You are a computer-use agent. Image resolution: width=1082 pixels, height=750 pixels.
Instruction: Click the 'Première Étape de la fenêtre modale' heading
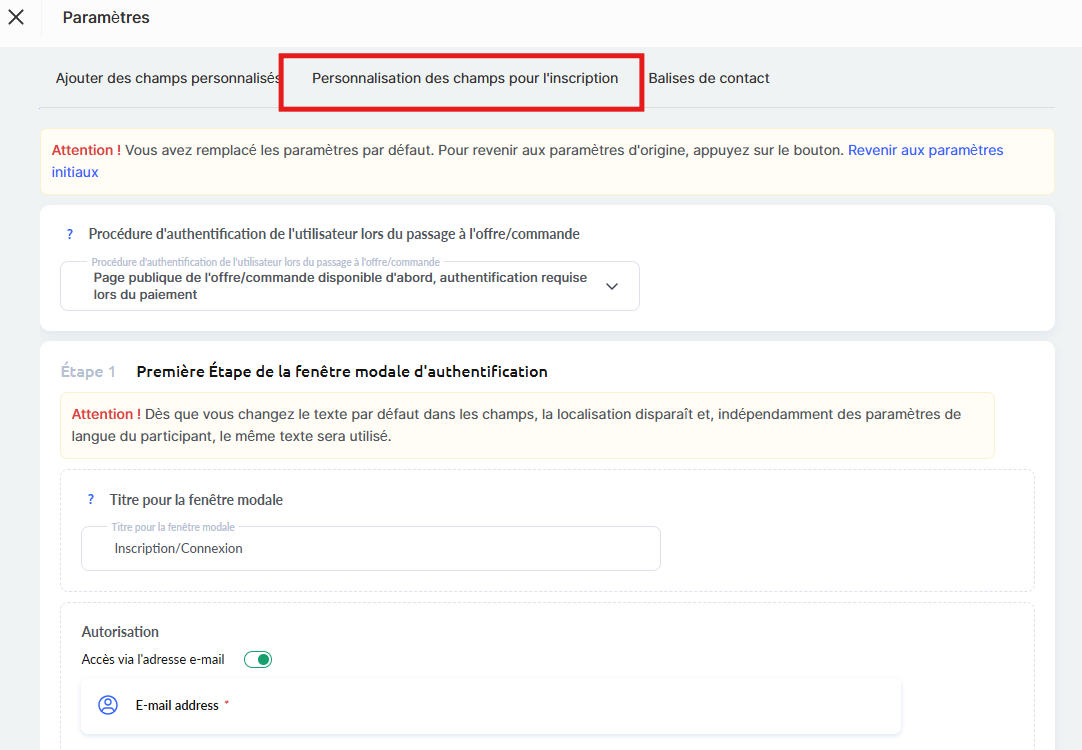pos(342,372)
